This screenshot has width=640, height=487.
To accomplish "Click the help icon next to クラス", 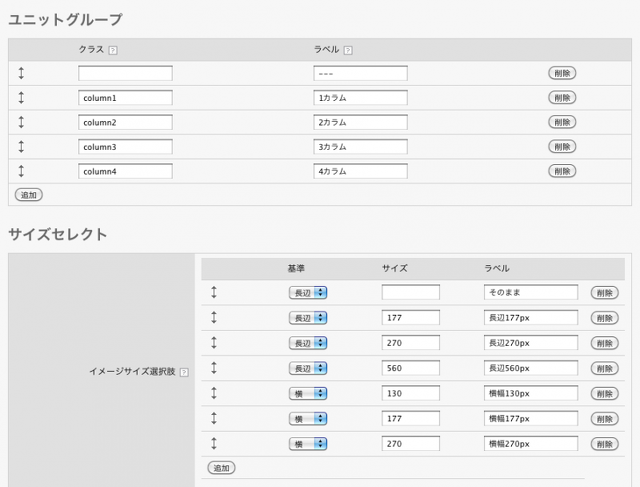I will 113,50.
